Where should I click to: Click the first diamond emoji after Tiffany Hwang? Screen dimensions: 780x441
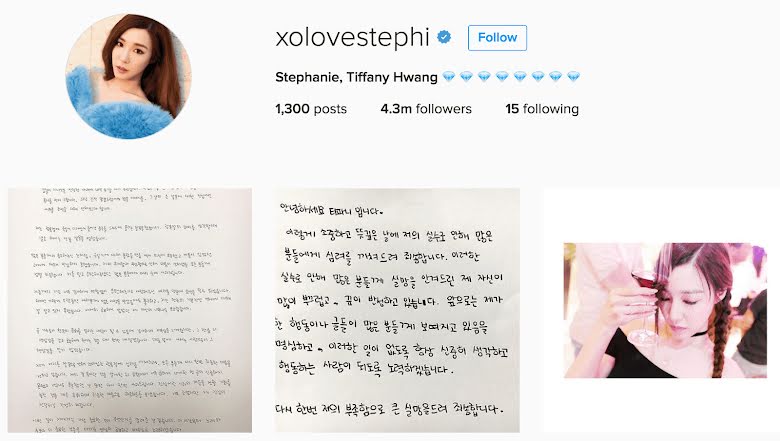(449, 77)
